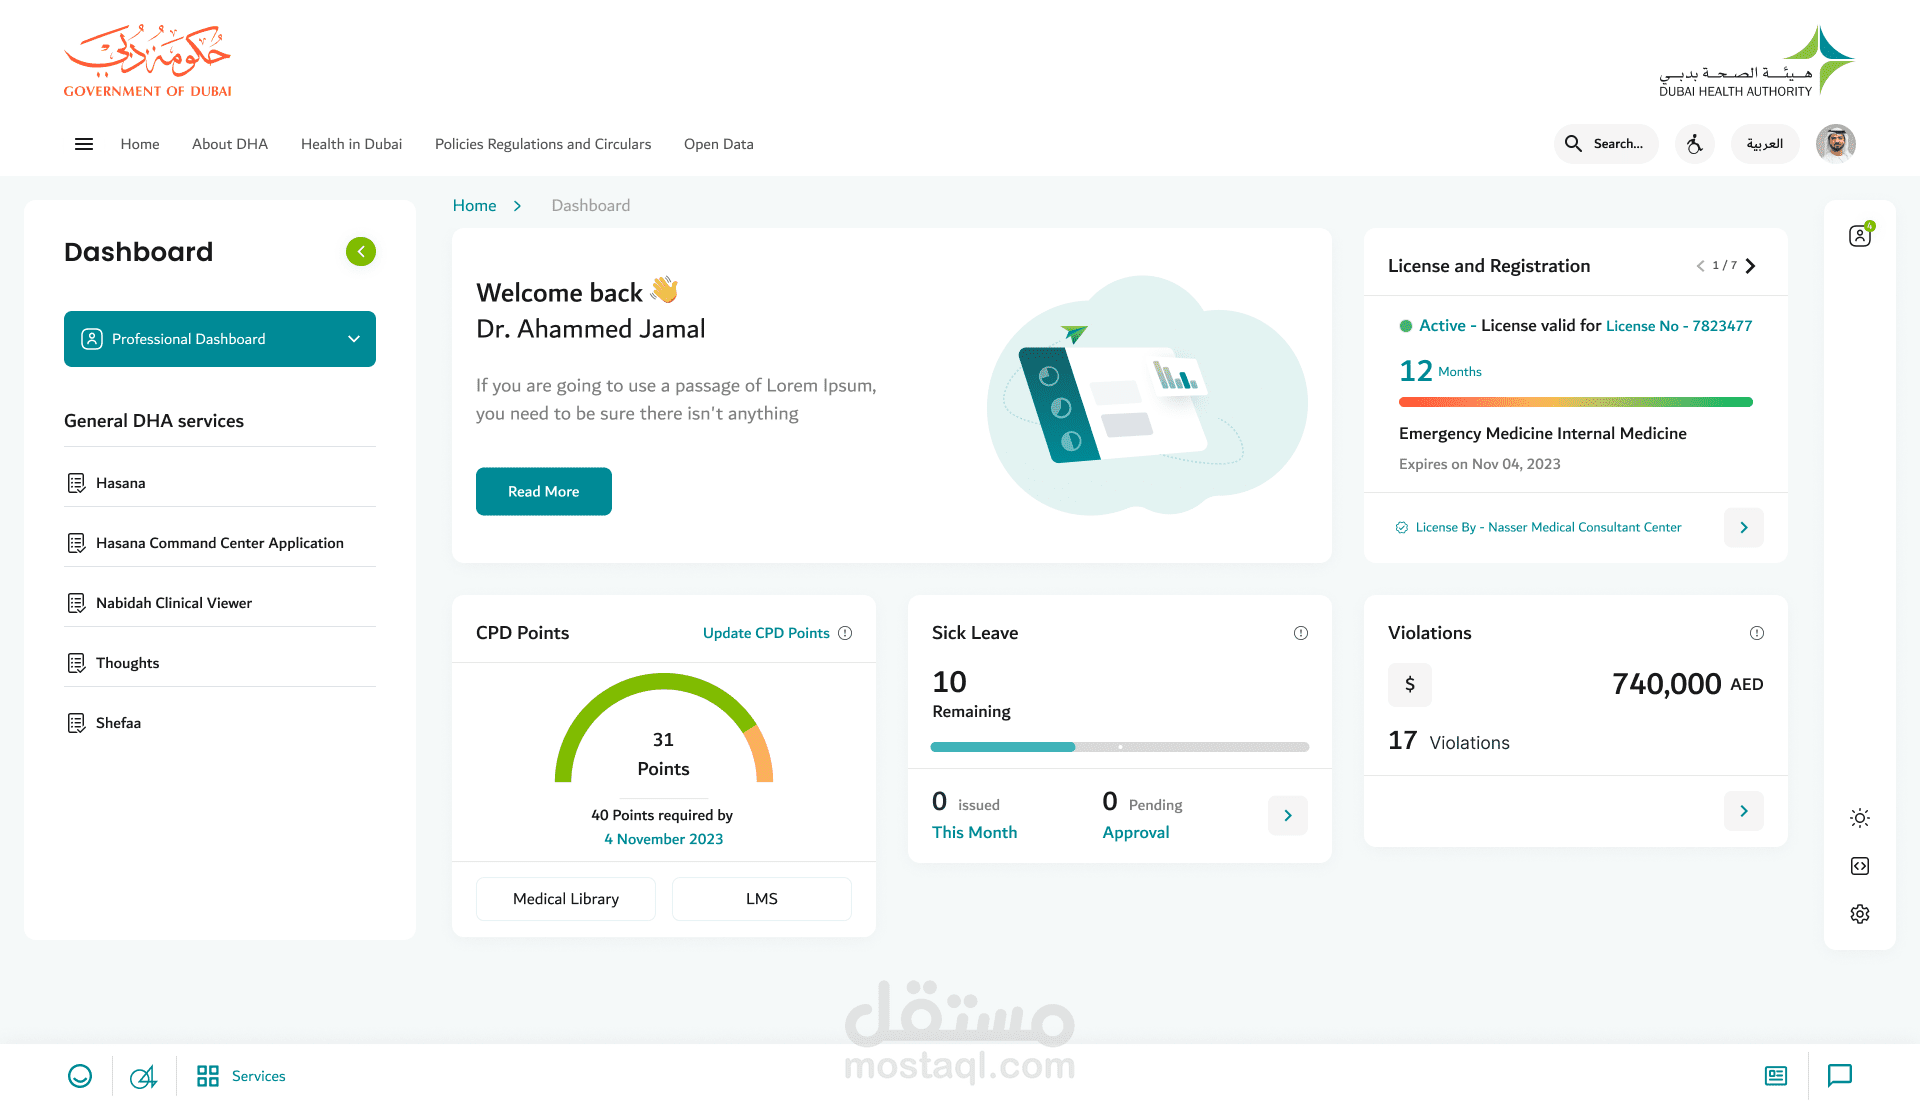The height and width of the screenshot is (1108, 1920).
Task: Open the chat bubble icon at bottom
Action: pyautogui.click(x=1839, y=1075)
